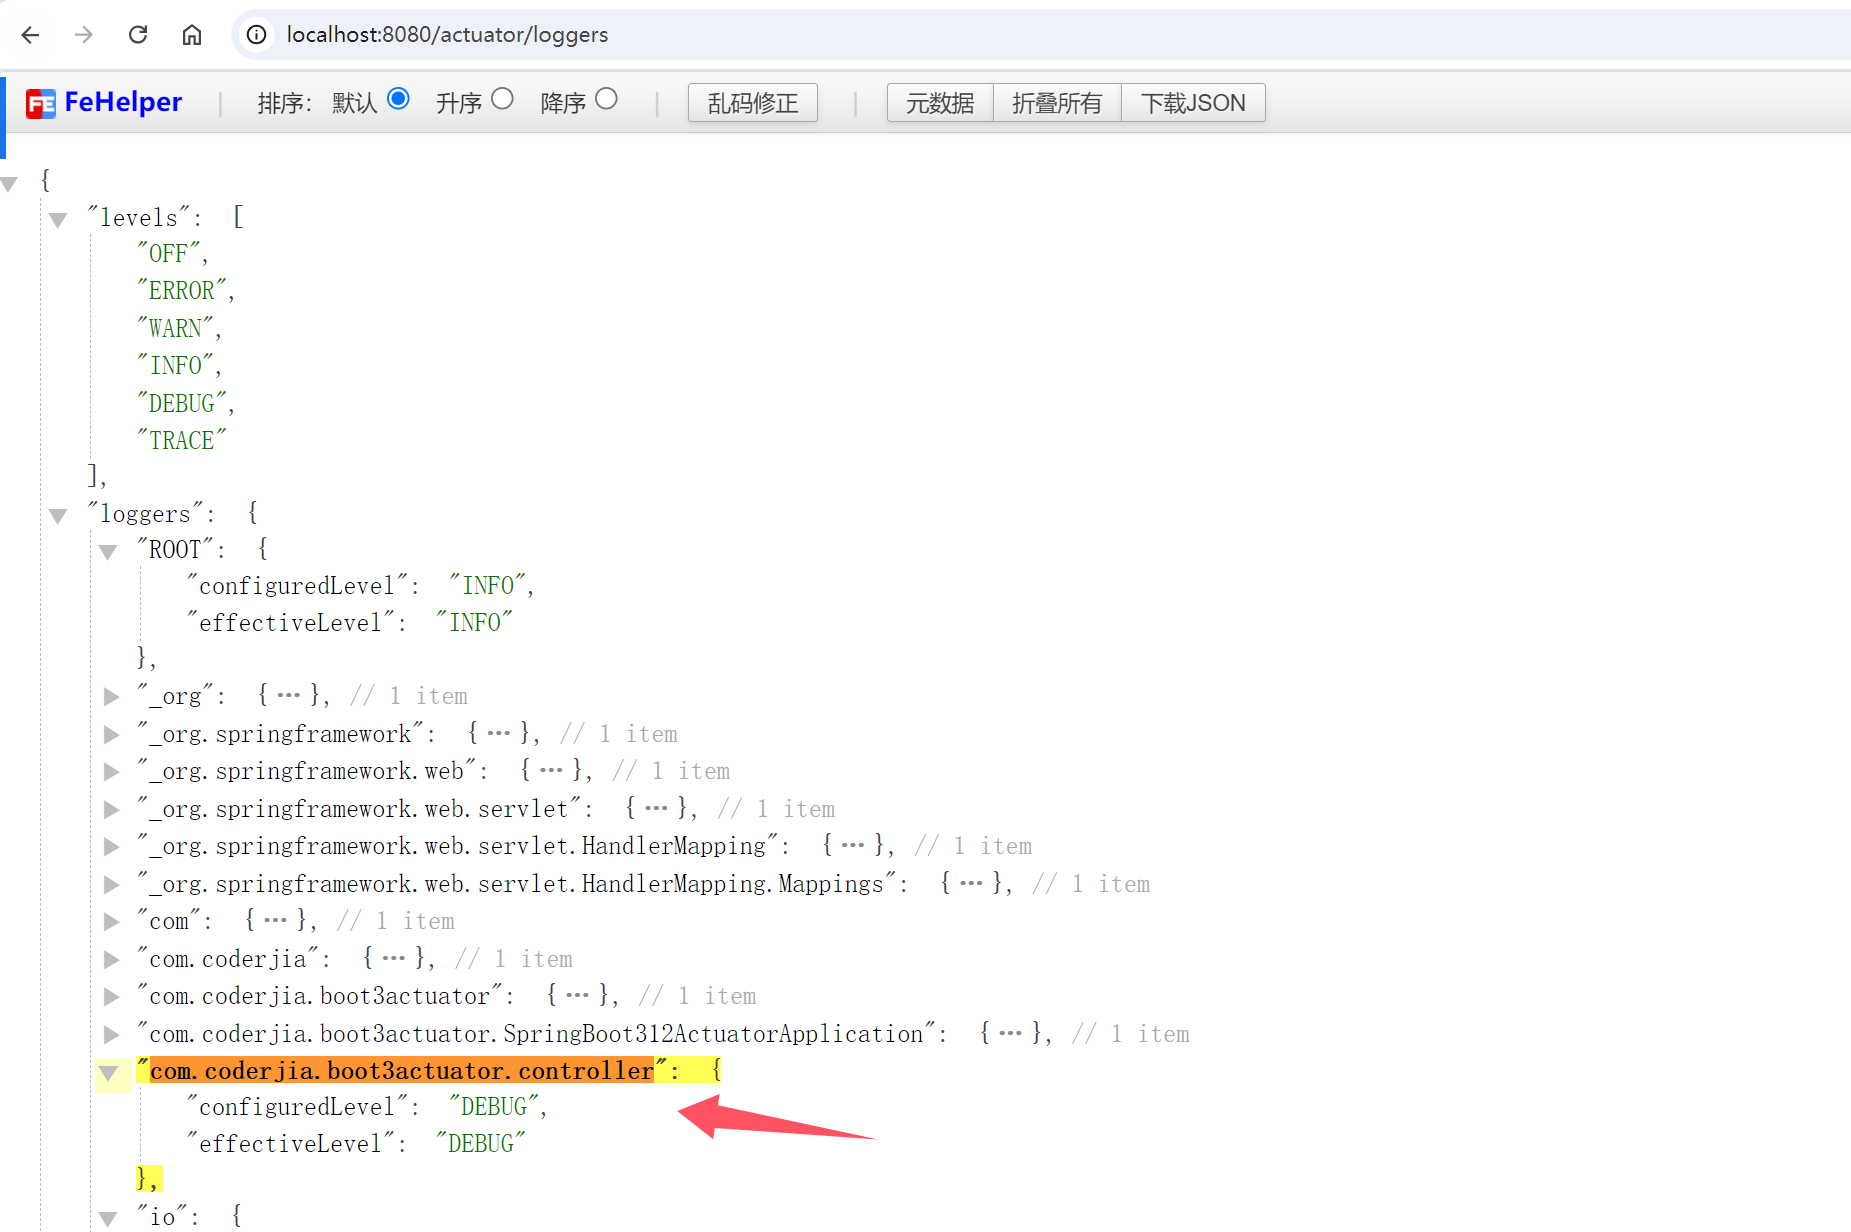This screenshot has width=1851, height=1232.
Task: Click 折叠所有 to collapse all nodes
Action: tap(1057, 103)
